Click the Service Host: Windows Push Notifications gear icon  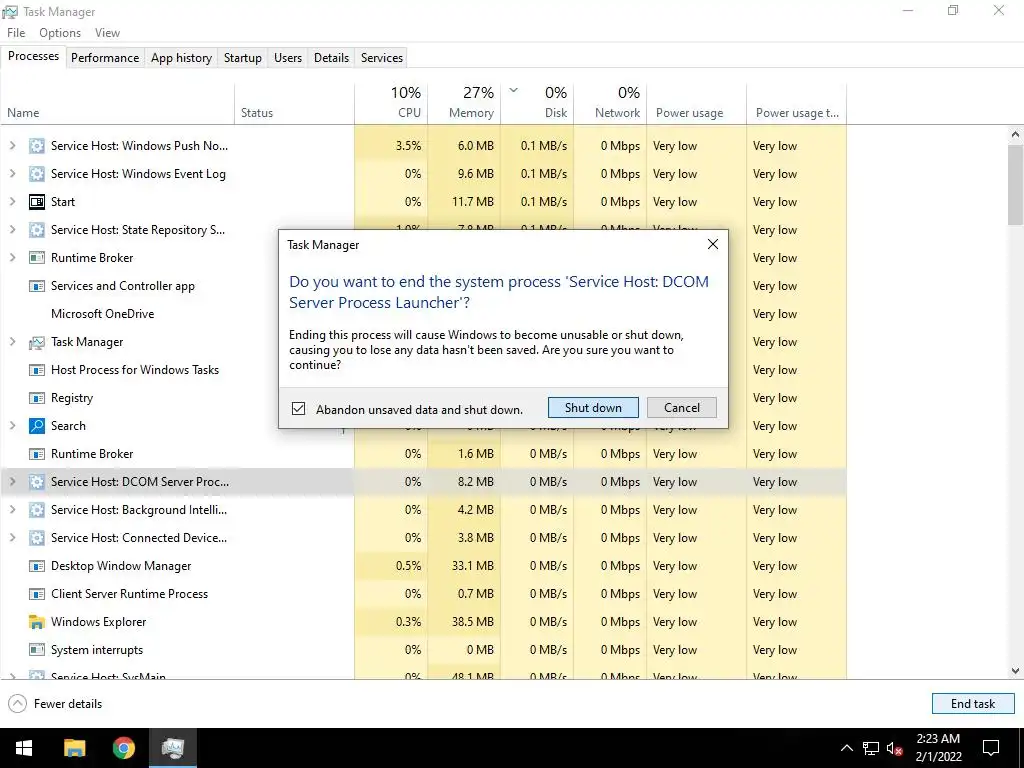click(x=37, y=146)
